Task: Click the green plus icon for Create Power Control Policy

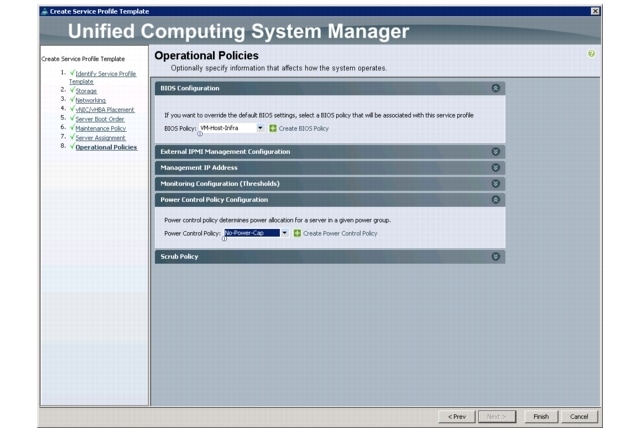Action: [x=297, y=233]
